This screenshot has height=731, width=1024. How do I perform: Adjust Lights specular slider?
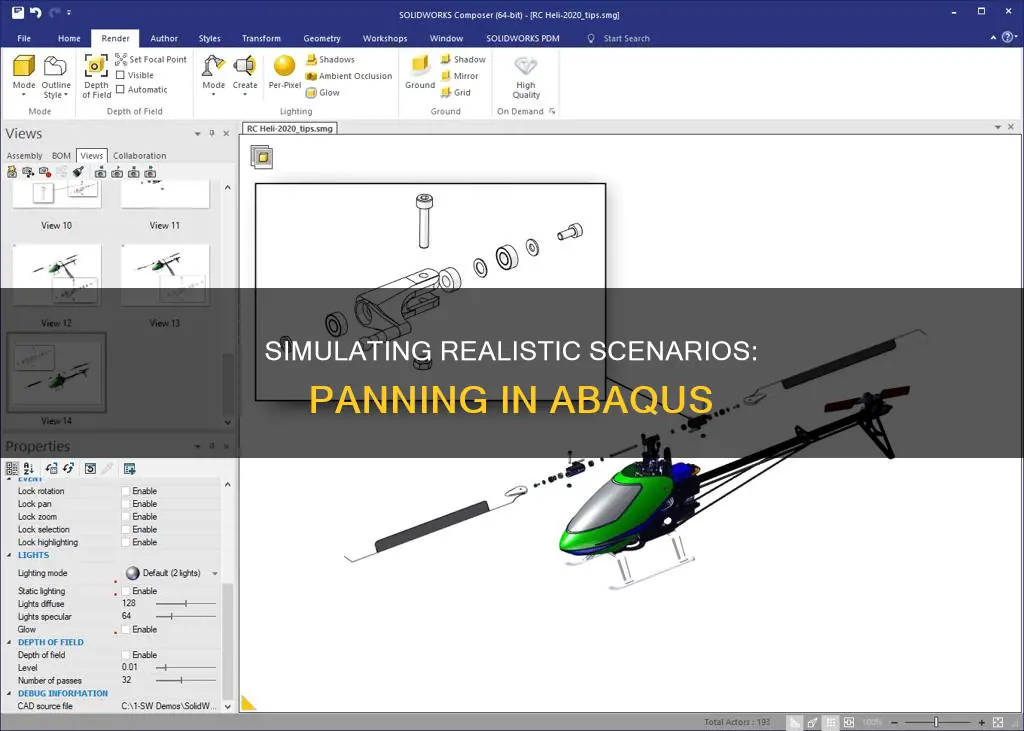185,617
